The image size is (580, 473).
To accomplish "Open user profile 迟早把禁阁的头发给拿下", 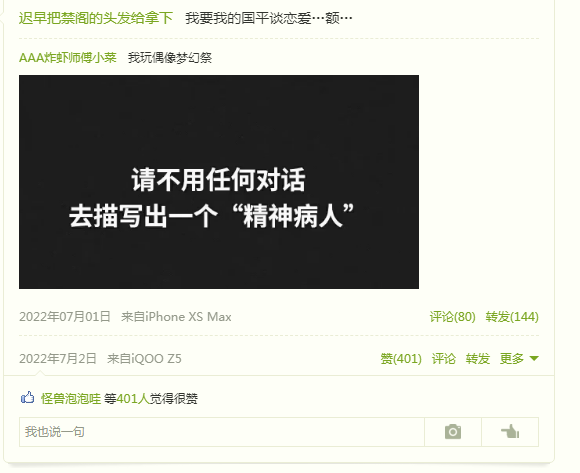I will click(x=96, y=18).
